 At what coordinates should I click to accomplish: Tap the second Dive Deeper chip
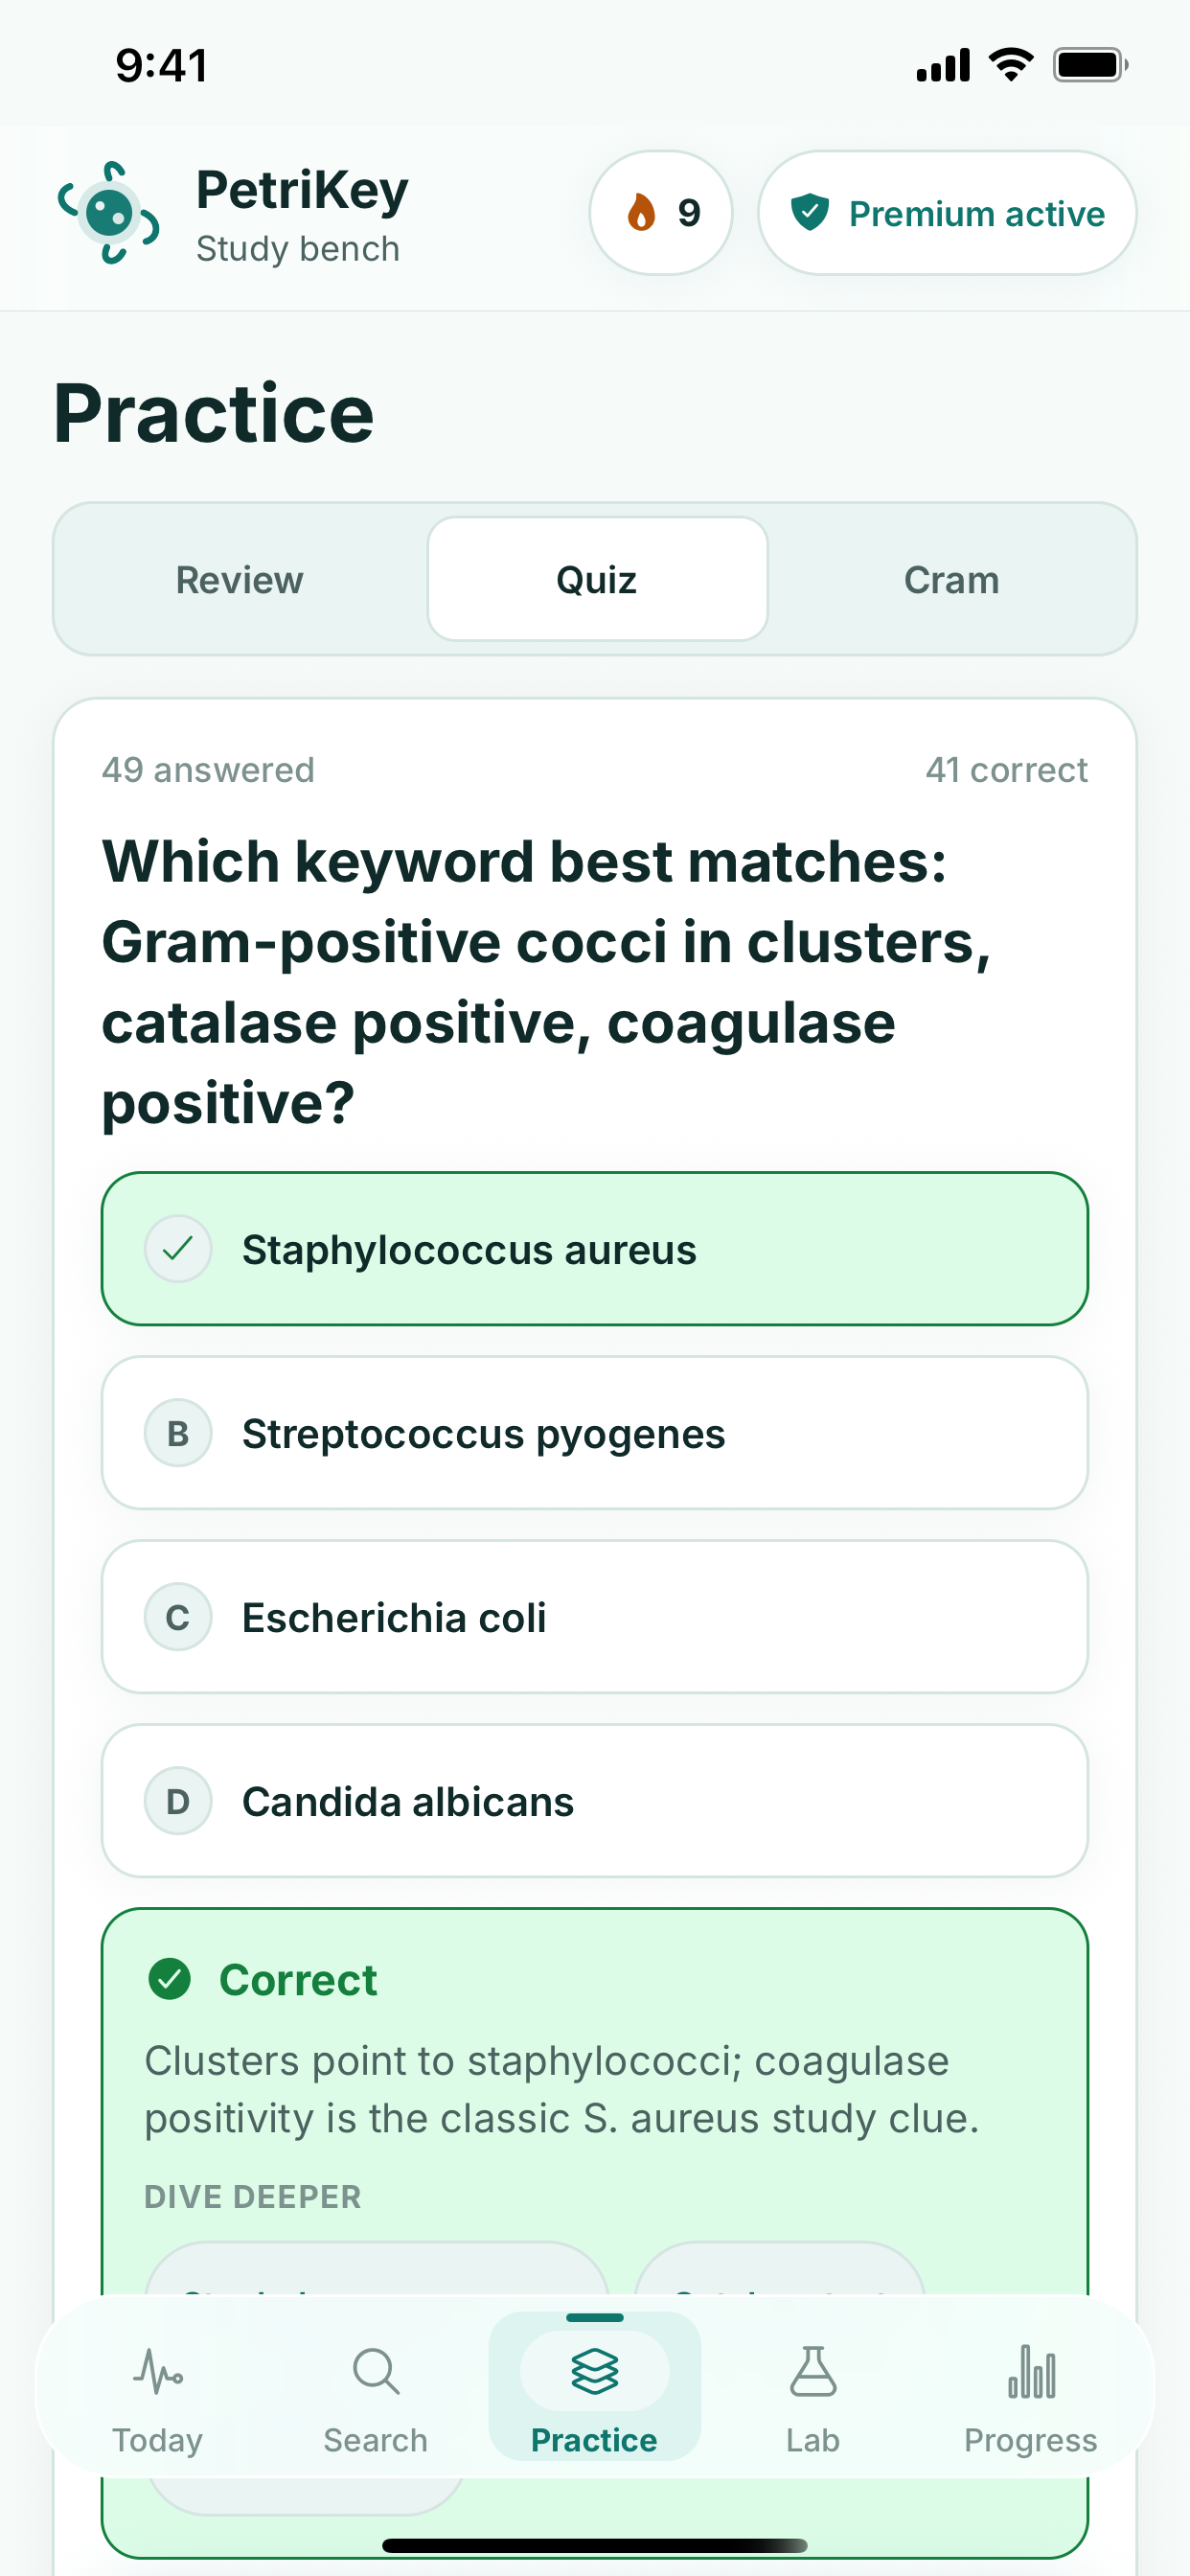(780, 2268)
